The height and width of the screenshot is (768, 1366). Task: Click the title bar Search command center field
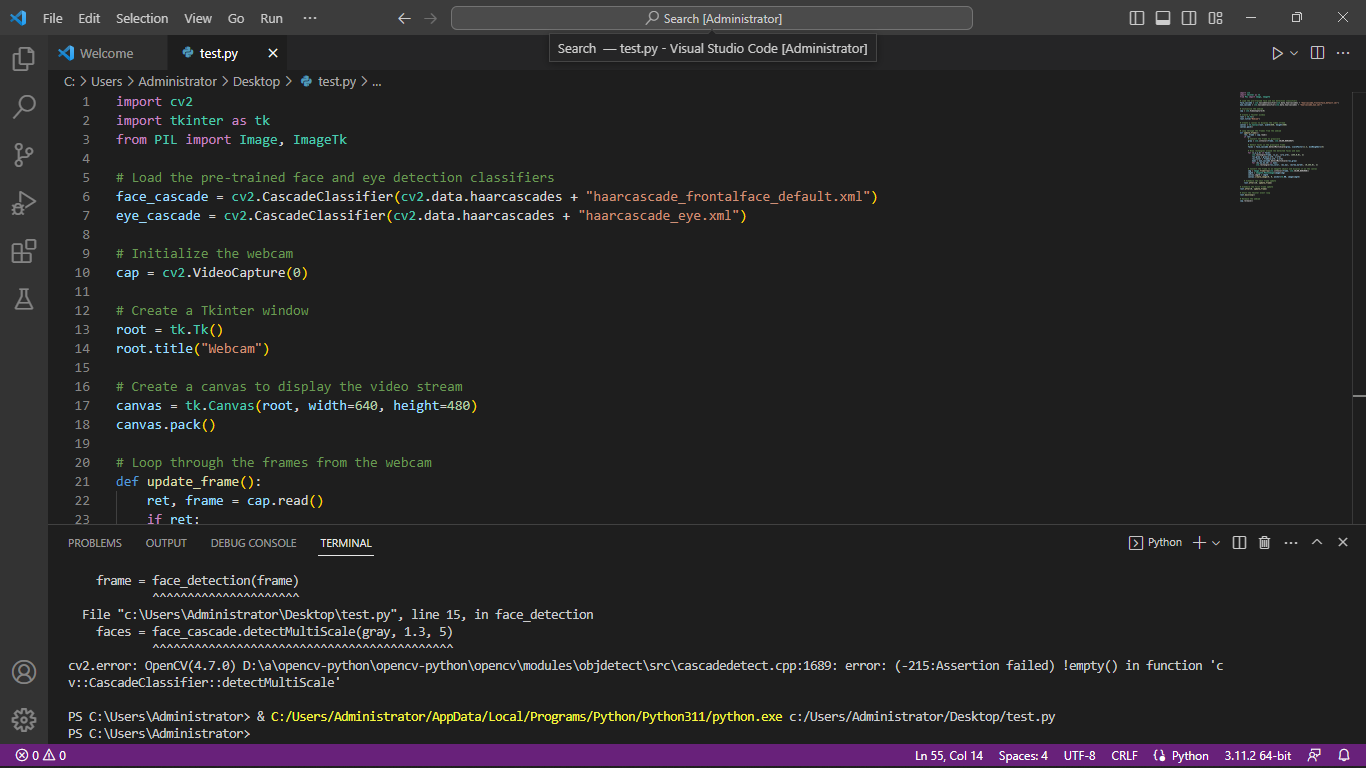click(x=712, y=18)
